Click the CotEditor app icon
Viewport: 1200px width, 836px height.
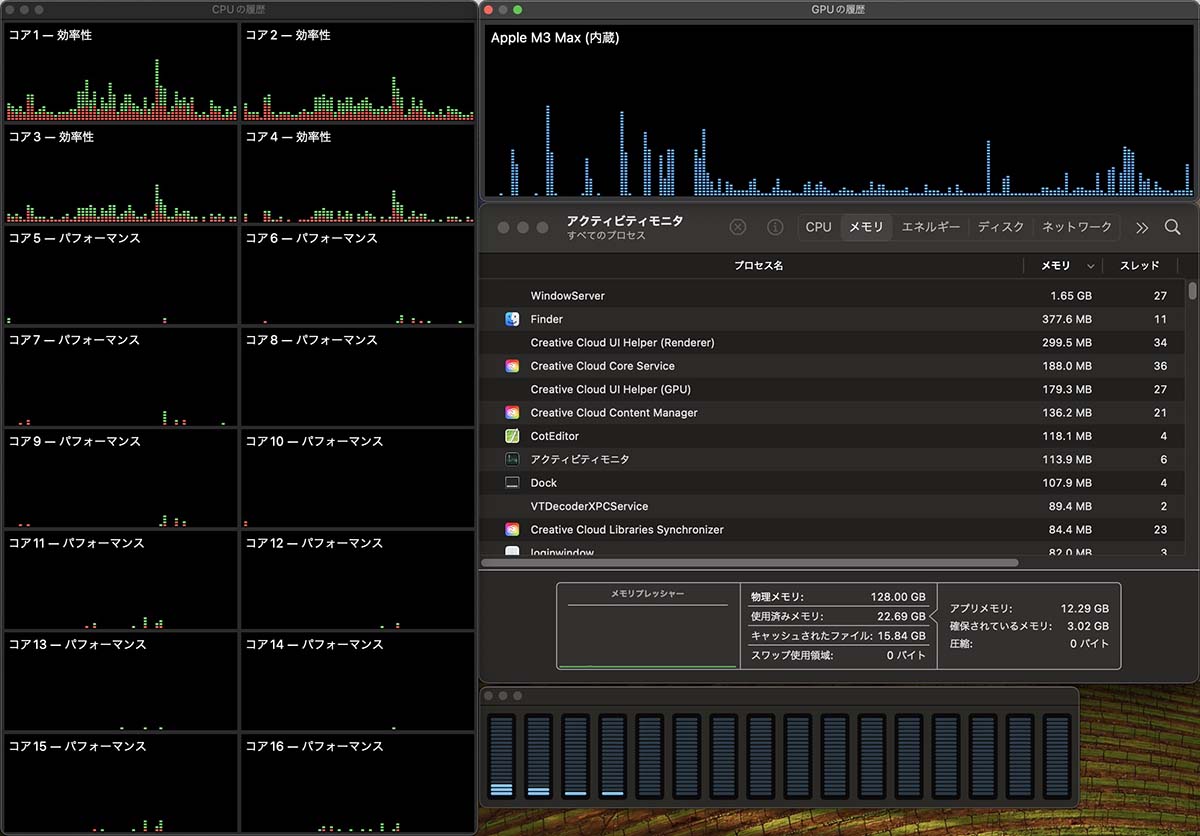[x=512, y=436]
